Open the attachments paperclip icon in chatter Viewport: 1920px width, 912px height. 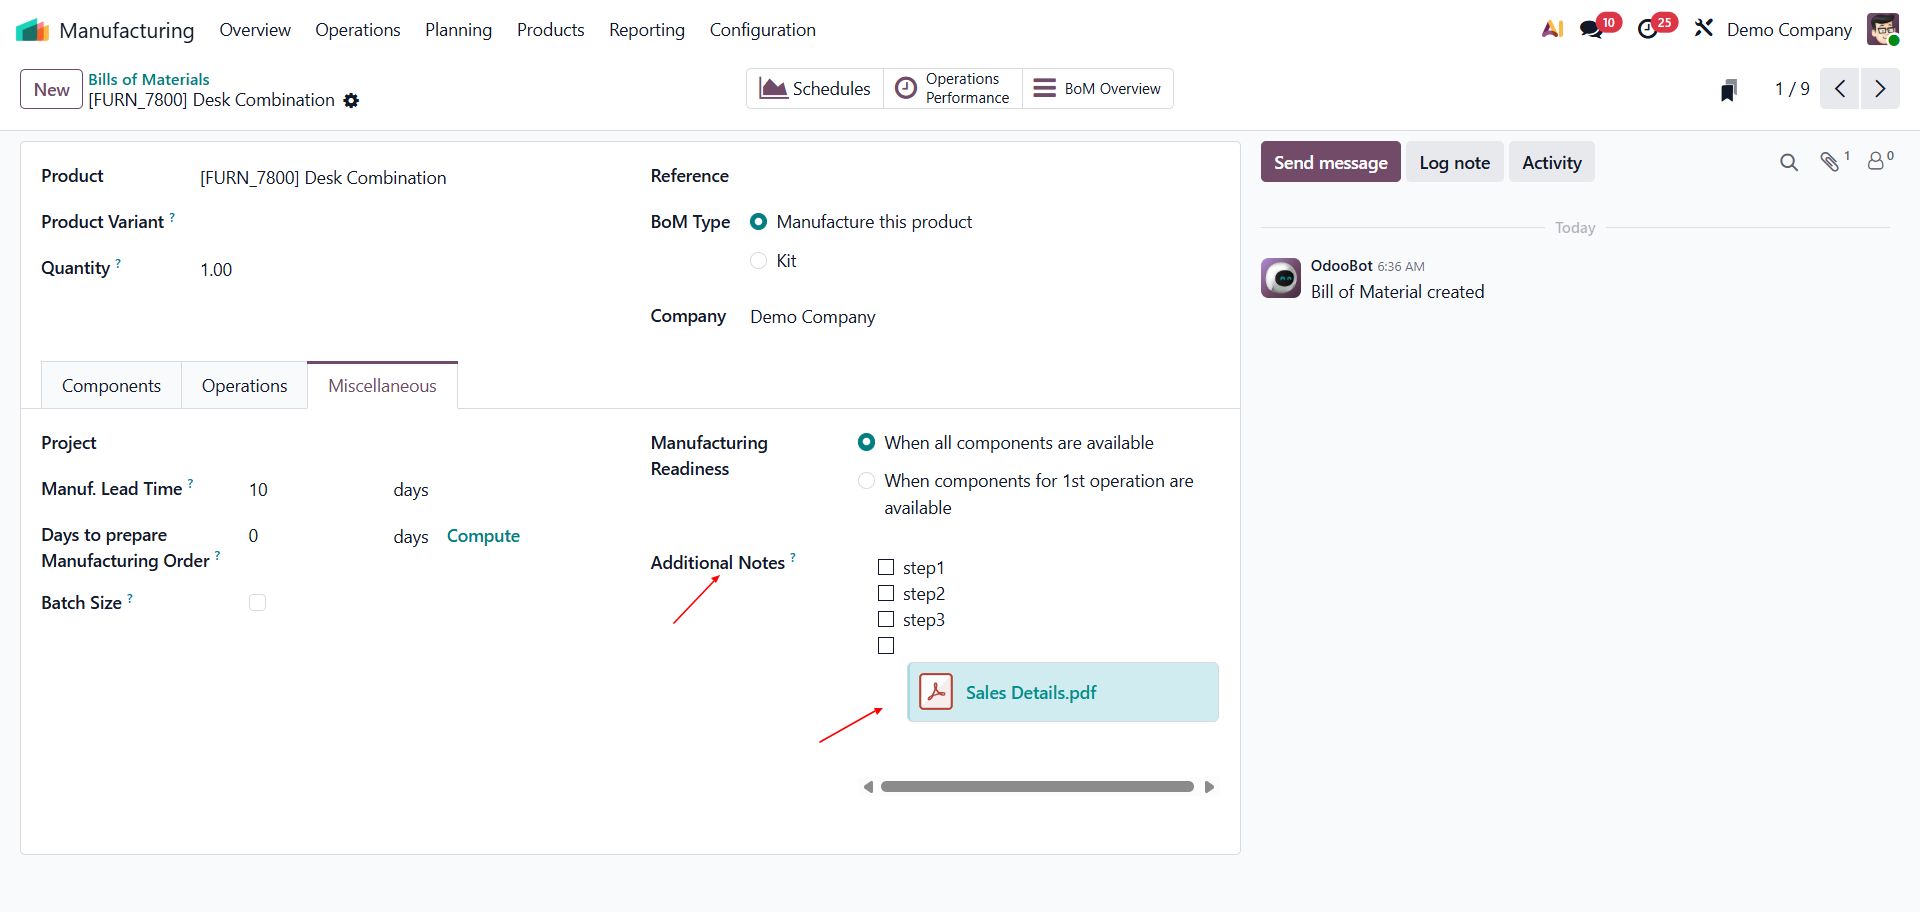1830,162
